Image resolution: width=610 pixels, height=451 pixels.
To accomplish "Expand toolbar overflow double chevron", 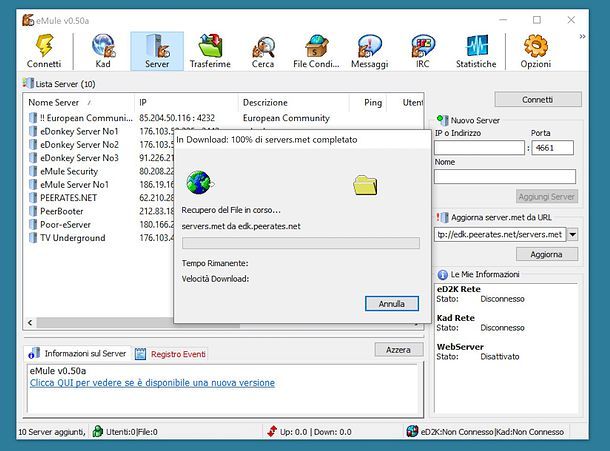I will 582,37.
